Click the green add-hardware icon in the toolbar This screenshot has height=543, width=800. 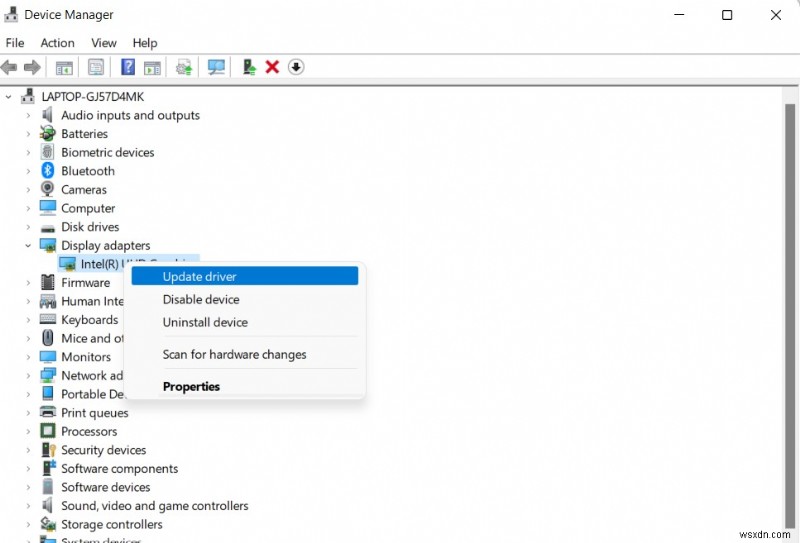point(249,67)
